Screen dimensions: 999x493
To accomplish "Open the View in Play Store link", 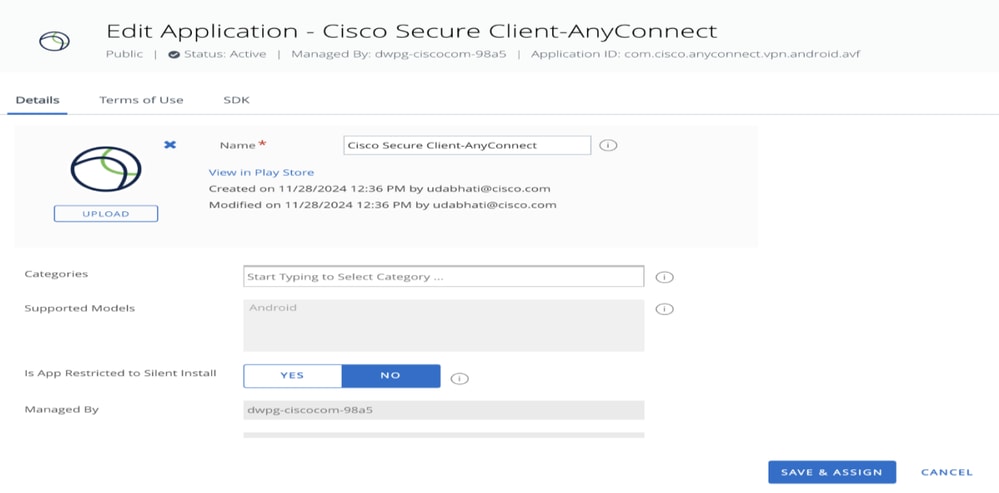I will coord(261,172).
